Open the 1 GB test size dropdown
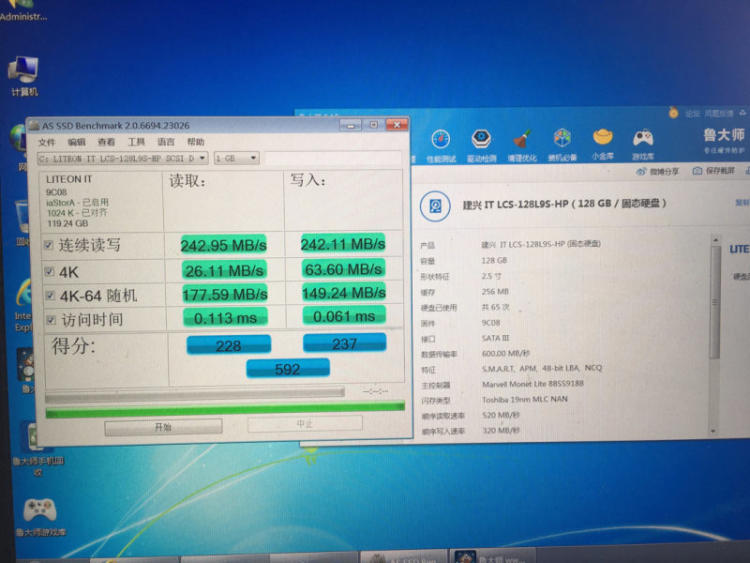The width and height of the screenshot is (750, 563). coord(236,158)
